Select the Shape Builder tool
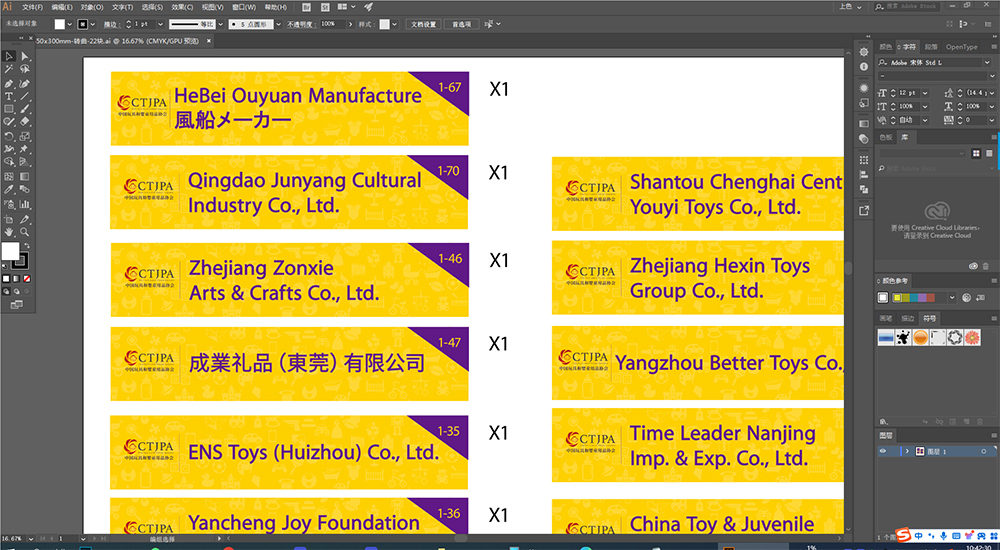The width and height of the screenshot is (1000, 550). (x=9, y=162)
